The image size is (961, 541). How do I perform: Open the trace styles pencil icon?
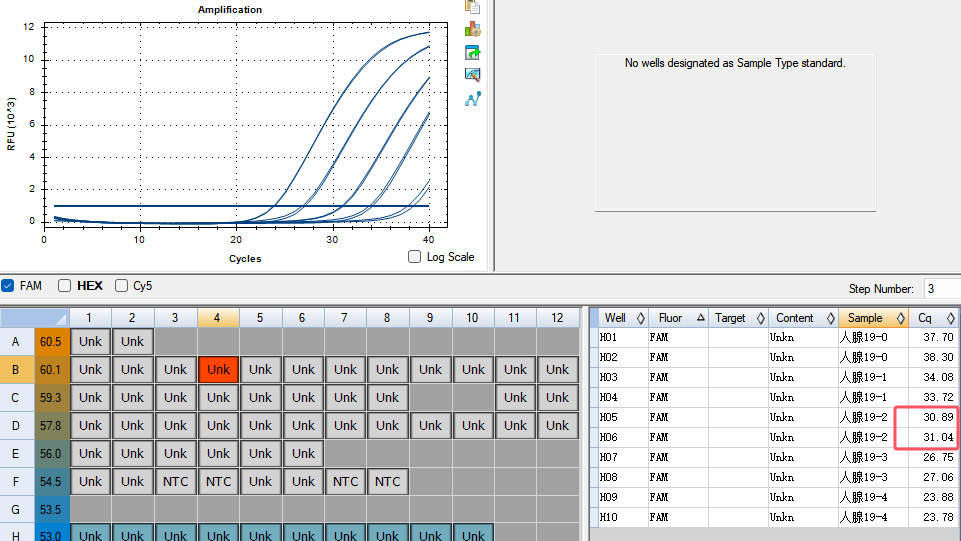[x=472, y=75]
